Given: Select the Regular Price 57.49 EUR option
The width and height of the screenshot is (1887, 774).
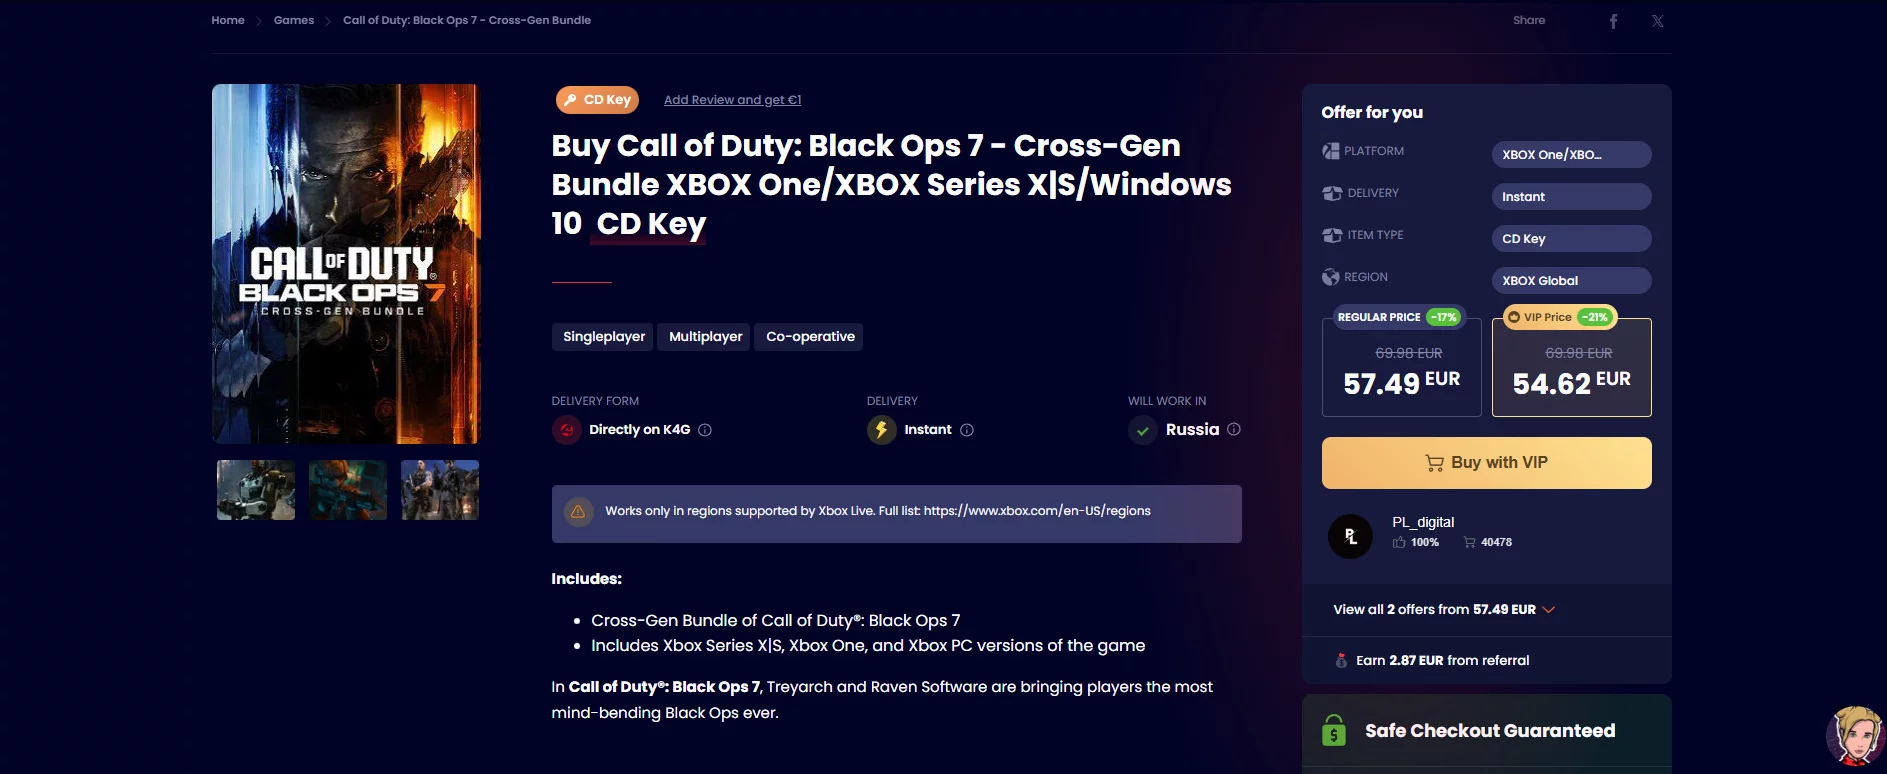Looking at the screenshot, I should [x=1402, y=366].
